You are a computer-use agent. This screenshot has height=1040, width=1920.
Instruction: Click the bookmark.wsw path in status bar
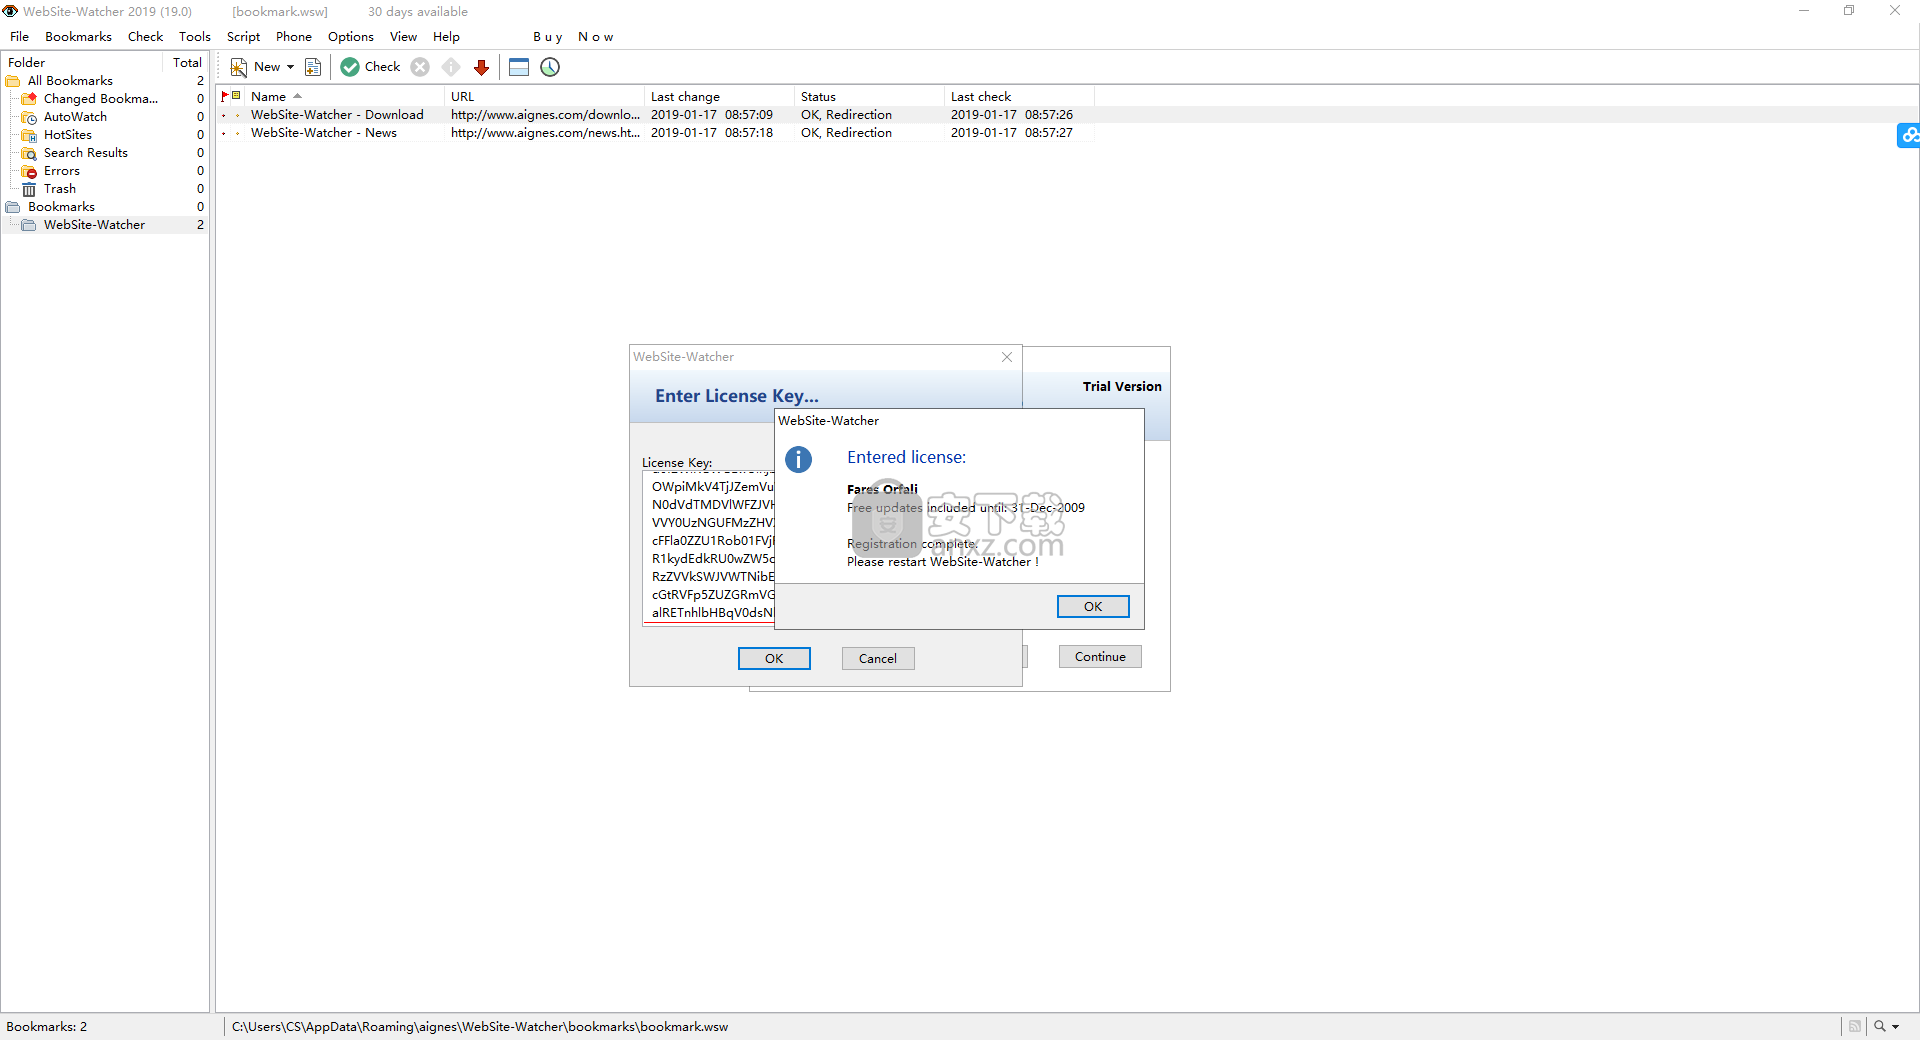point(480,1027)
